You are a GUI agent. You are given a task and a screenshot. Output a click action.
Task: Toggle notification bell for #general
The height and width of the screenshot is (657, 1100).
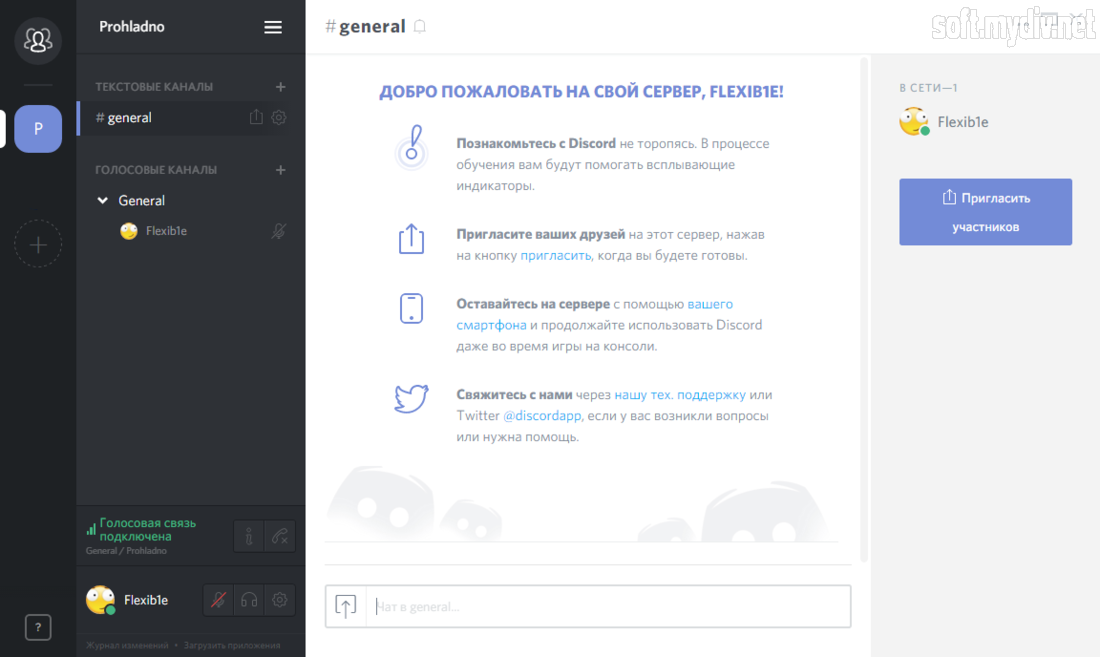click(x=420, y=27)
